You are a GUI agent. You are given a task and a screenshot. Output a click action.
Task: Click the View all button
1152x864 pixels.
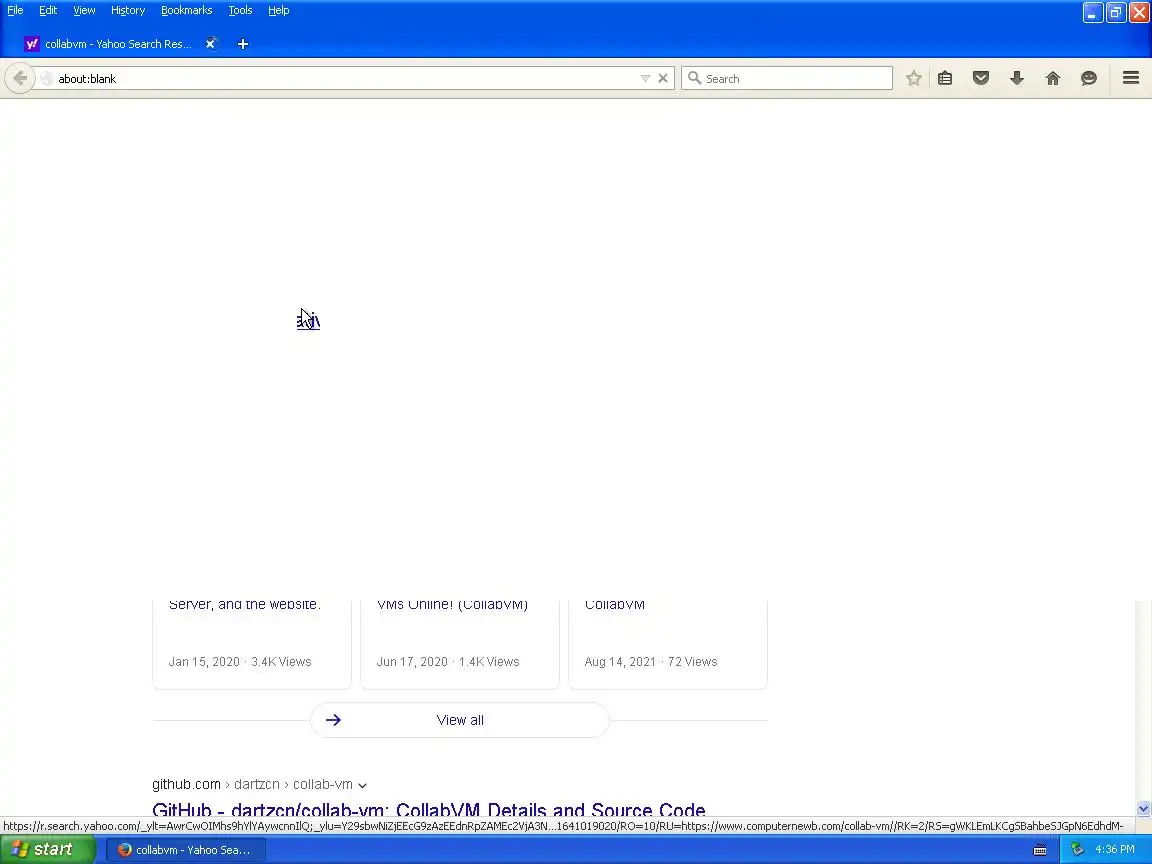tap(460, 720)
